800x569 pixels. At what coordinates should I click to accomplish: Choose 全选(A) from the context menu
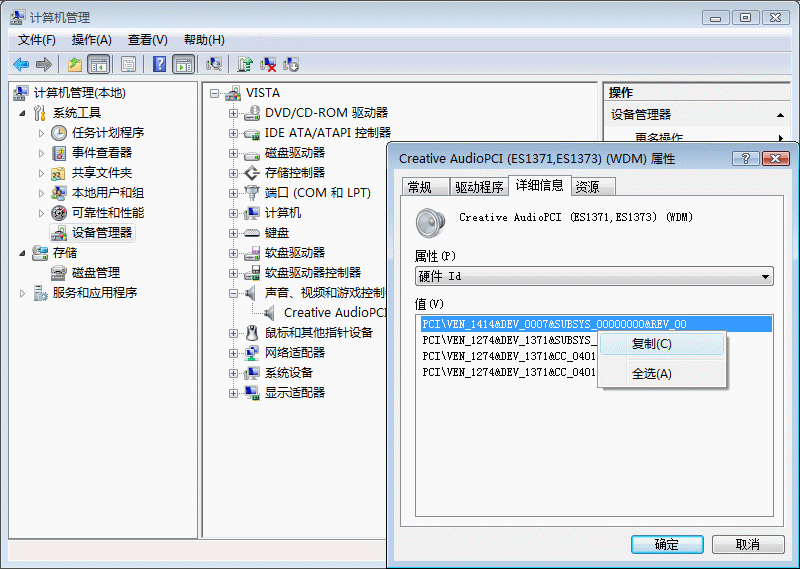(651, 373)
